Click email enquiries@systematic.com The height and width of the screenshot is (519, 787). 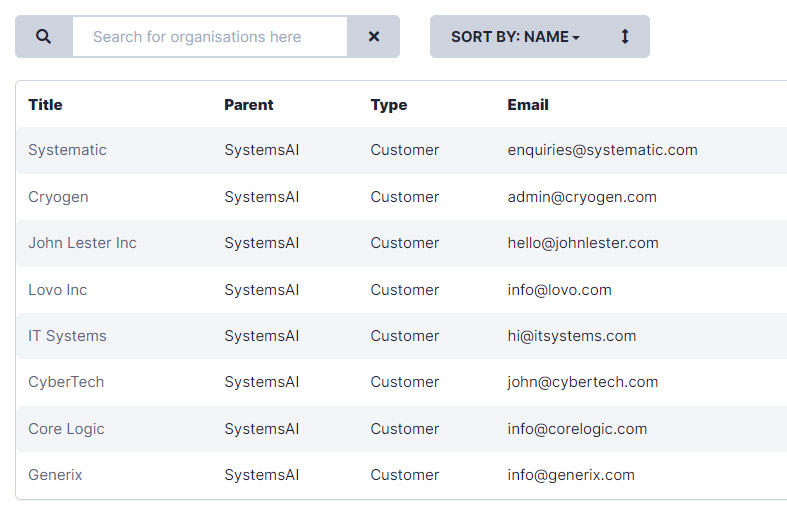point(602,150)
